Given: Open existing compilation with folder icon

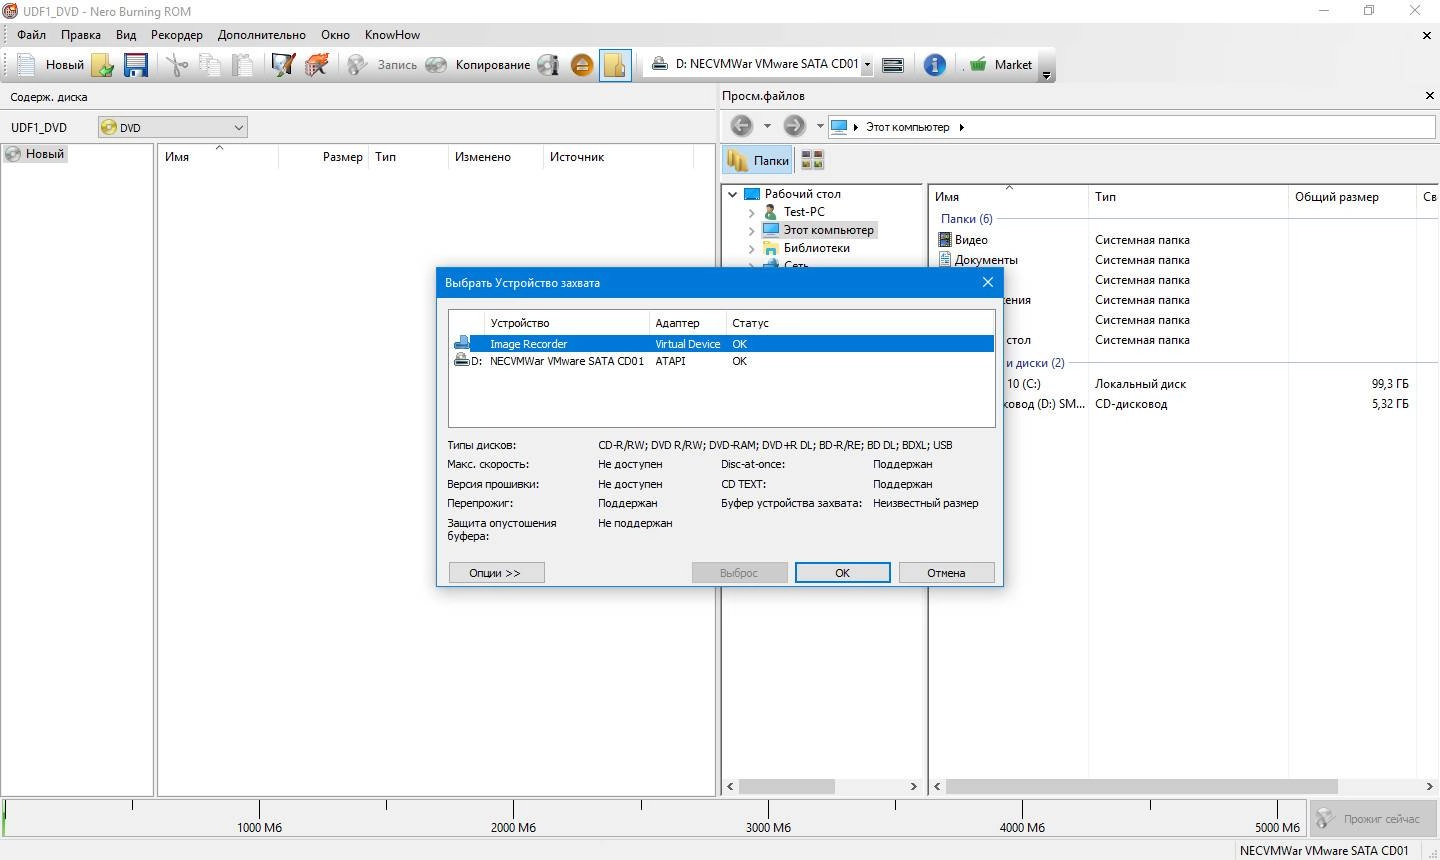Looking at the screenshot, I should 102,65.
